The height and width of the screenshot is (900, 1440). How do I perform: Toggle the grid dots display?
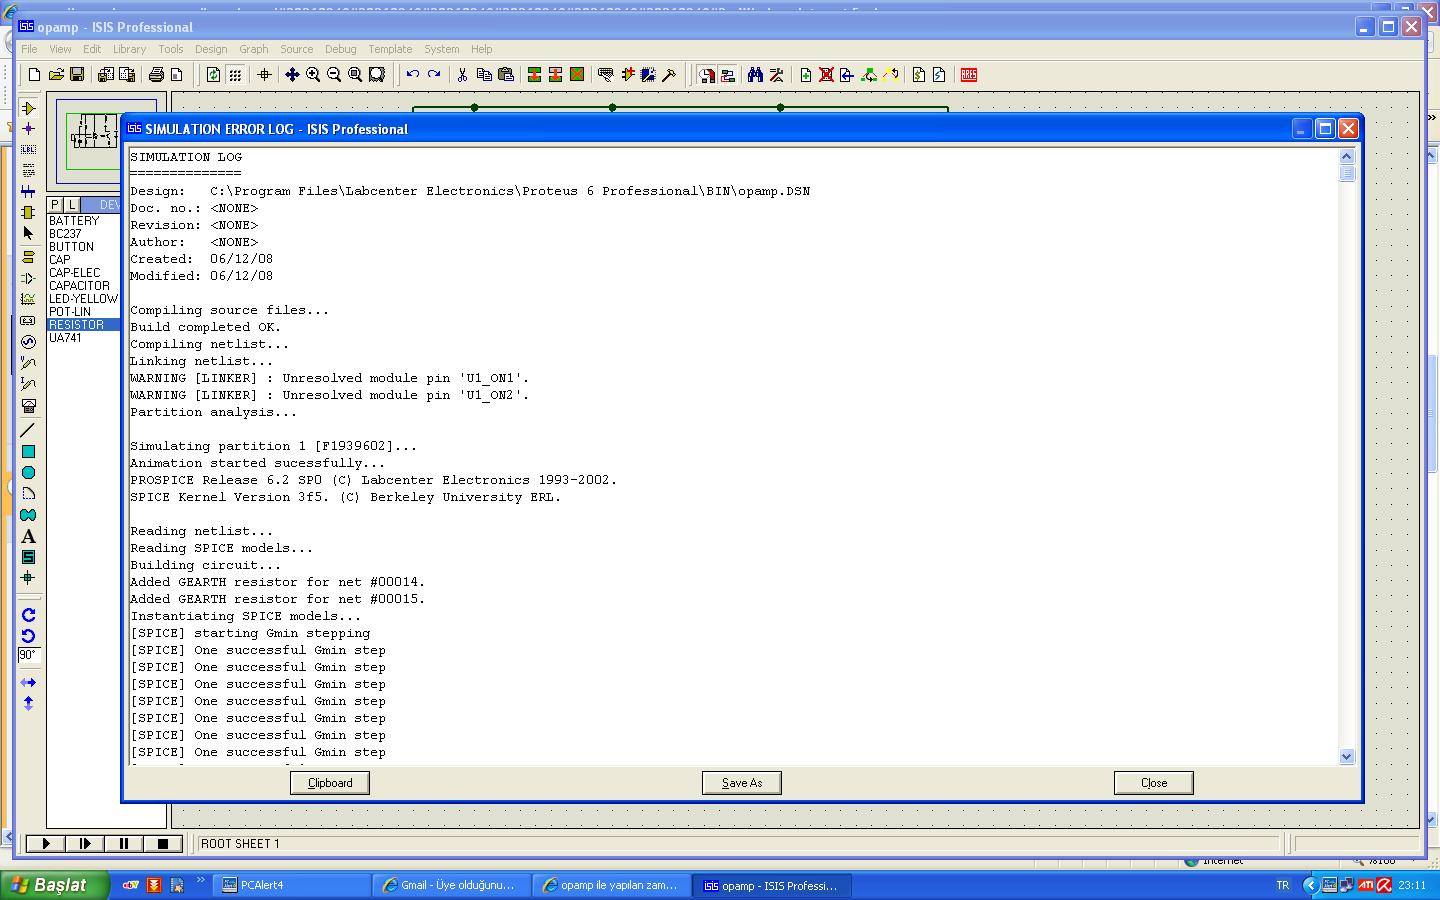[x=235, y=75]
